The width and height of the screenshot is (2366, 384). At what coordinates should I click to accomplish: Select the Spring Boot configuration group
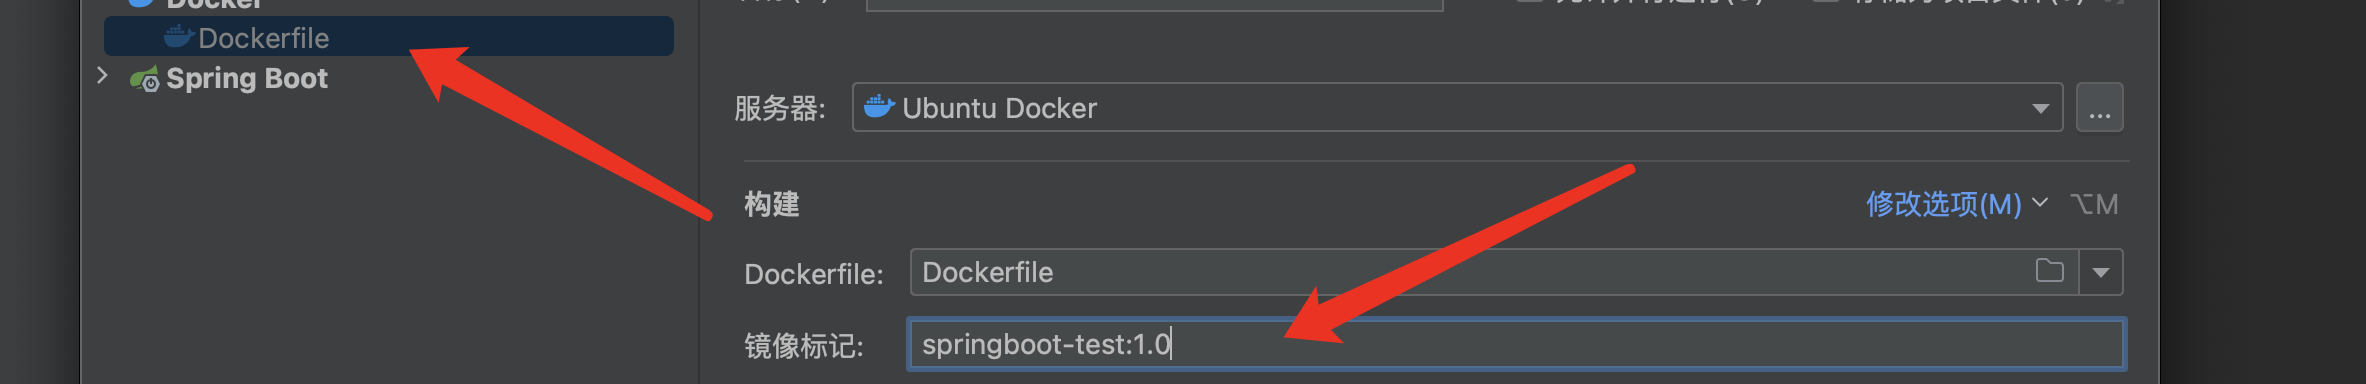pyautogui.click(x=246, y=78)
